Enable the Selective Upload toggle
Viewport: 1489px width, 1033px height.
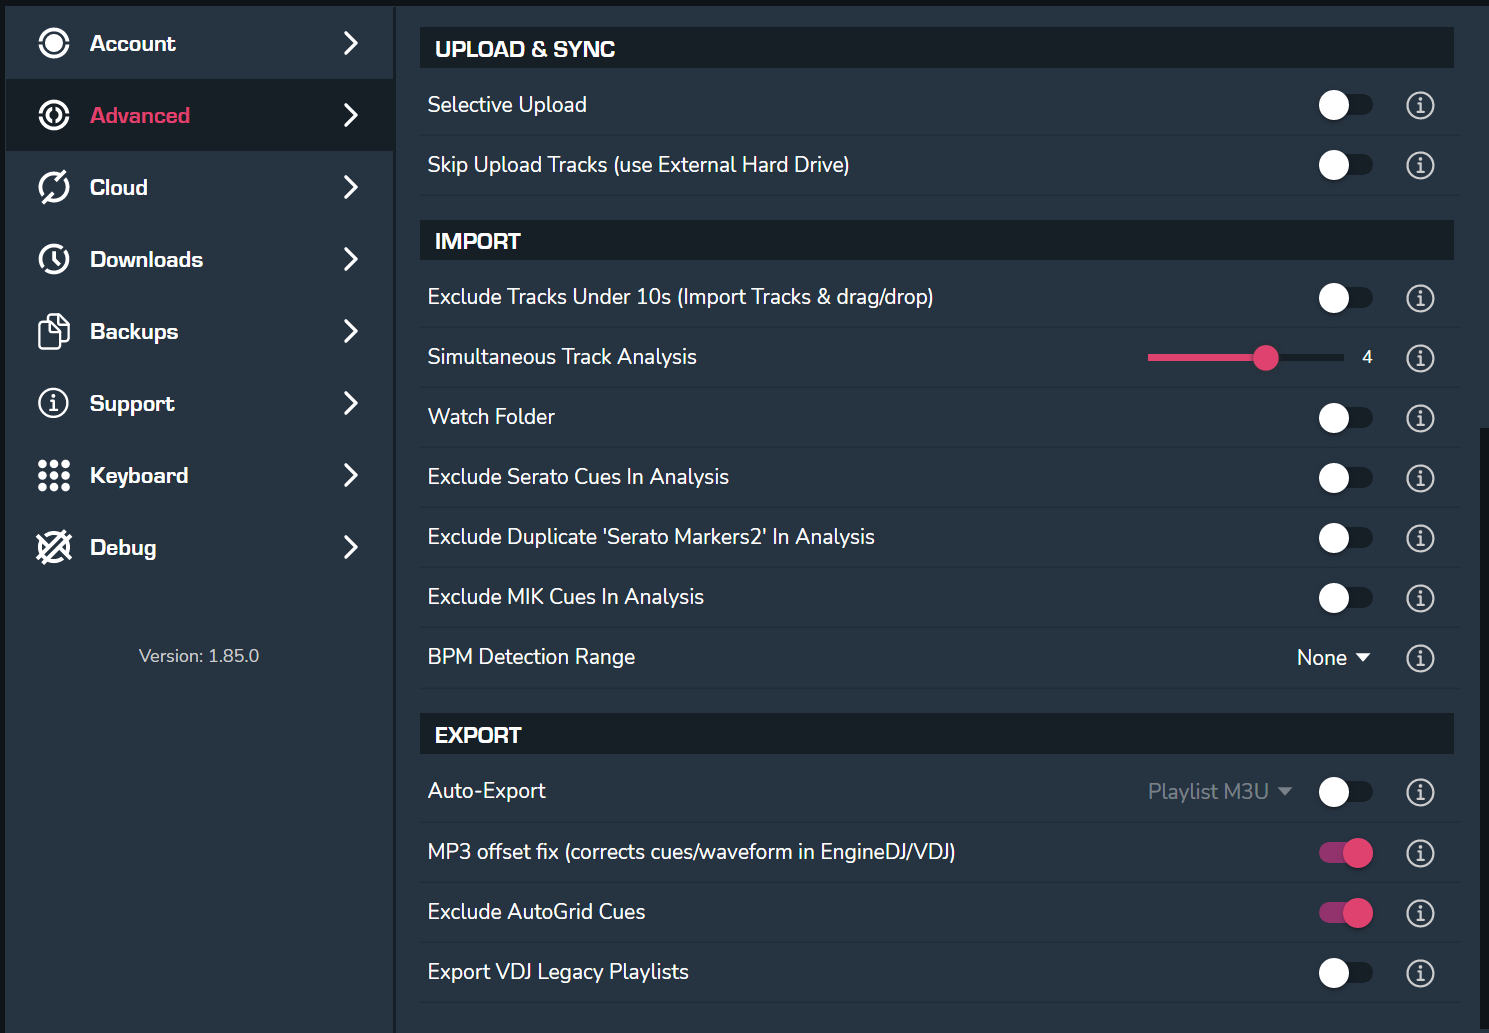[1345, 105]
